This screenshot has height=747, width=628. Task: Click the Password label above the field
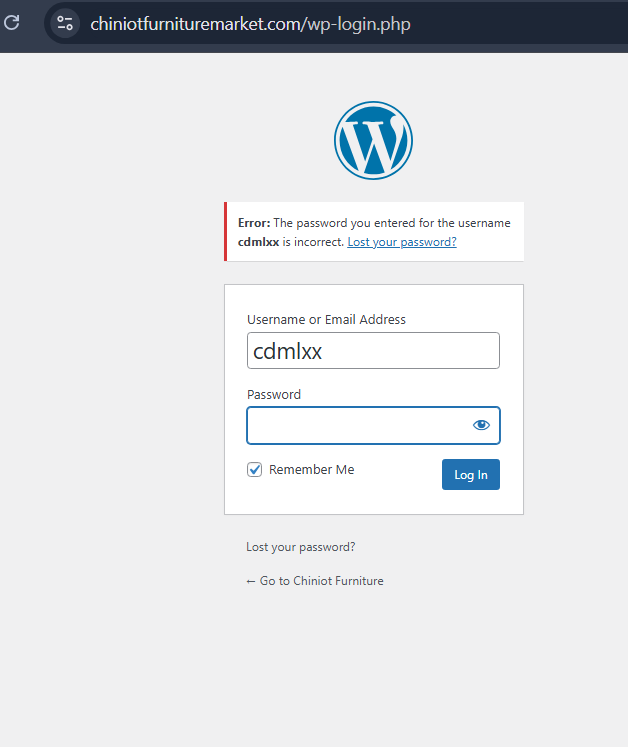[x=274, y=394]
